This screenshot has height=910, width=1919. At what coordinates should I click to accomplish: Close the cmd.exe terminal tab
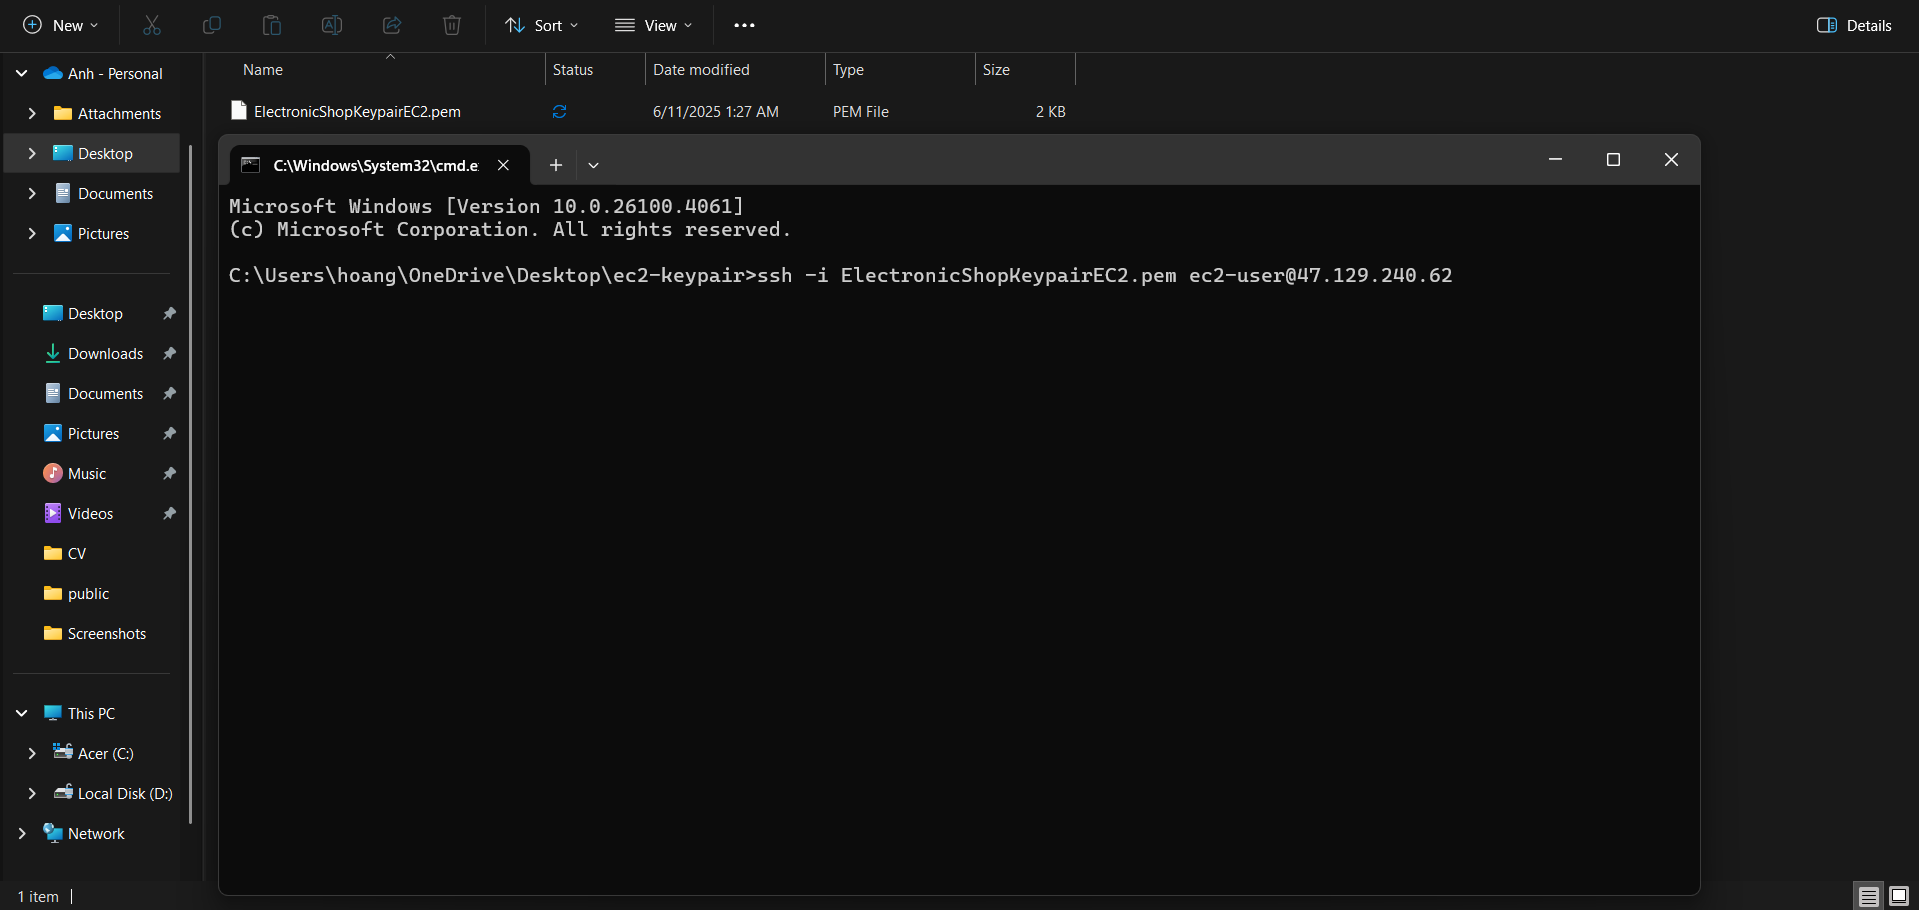click(504, 165)
